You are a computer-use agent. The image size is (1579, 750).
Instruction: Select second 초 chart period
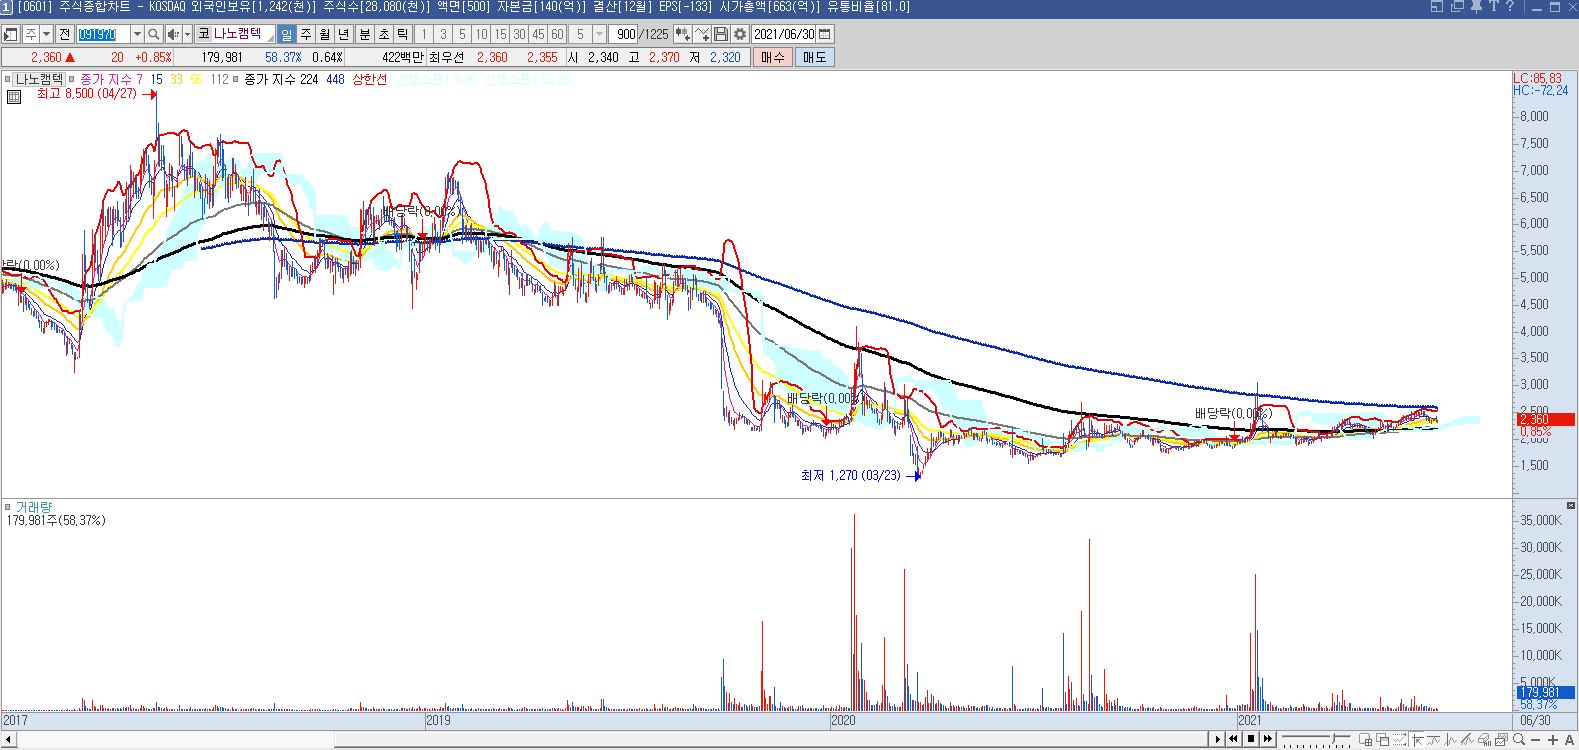click(384, 34)
